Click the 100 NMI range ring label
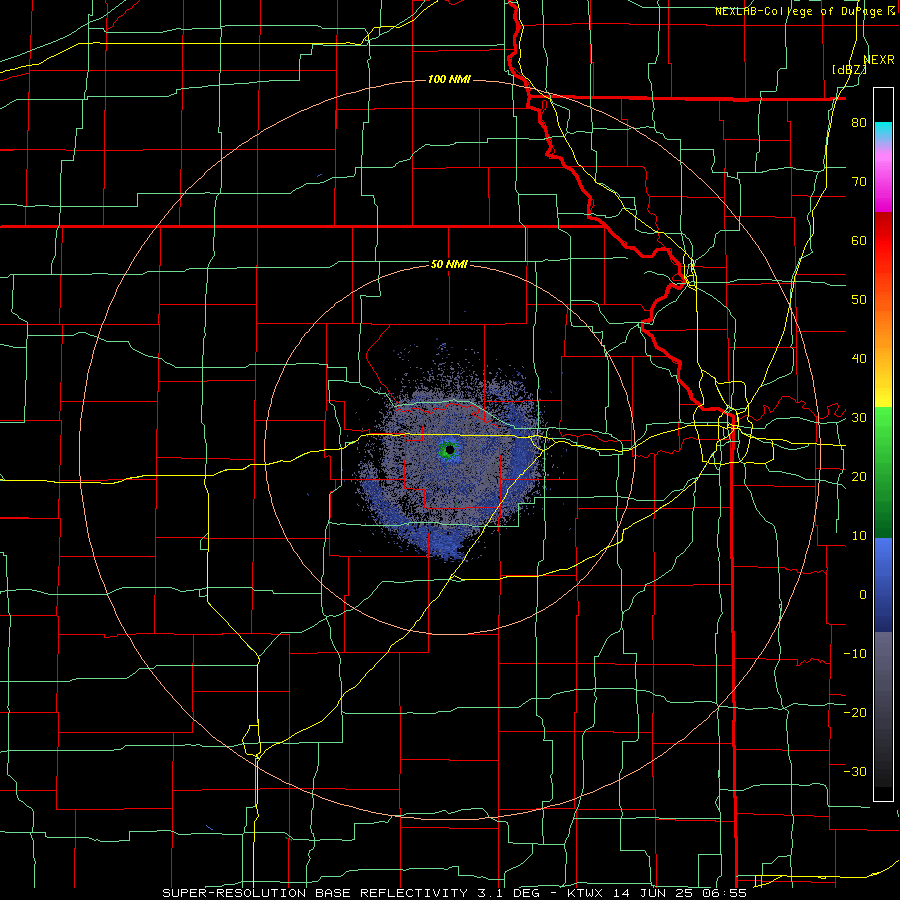 449,79
